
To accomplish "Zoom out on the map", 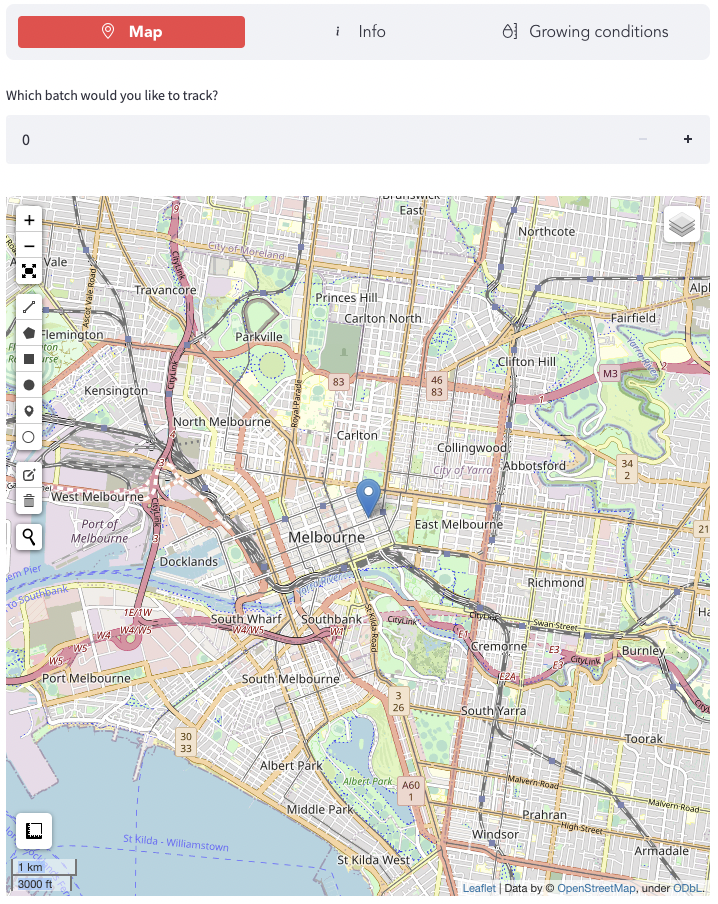I will click(29, 246).
